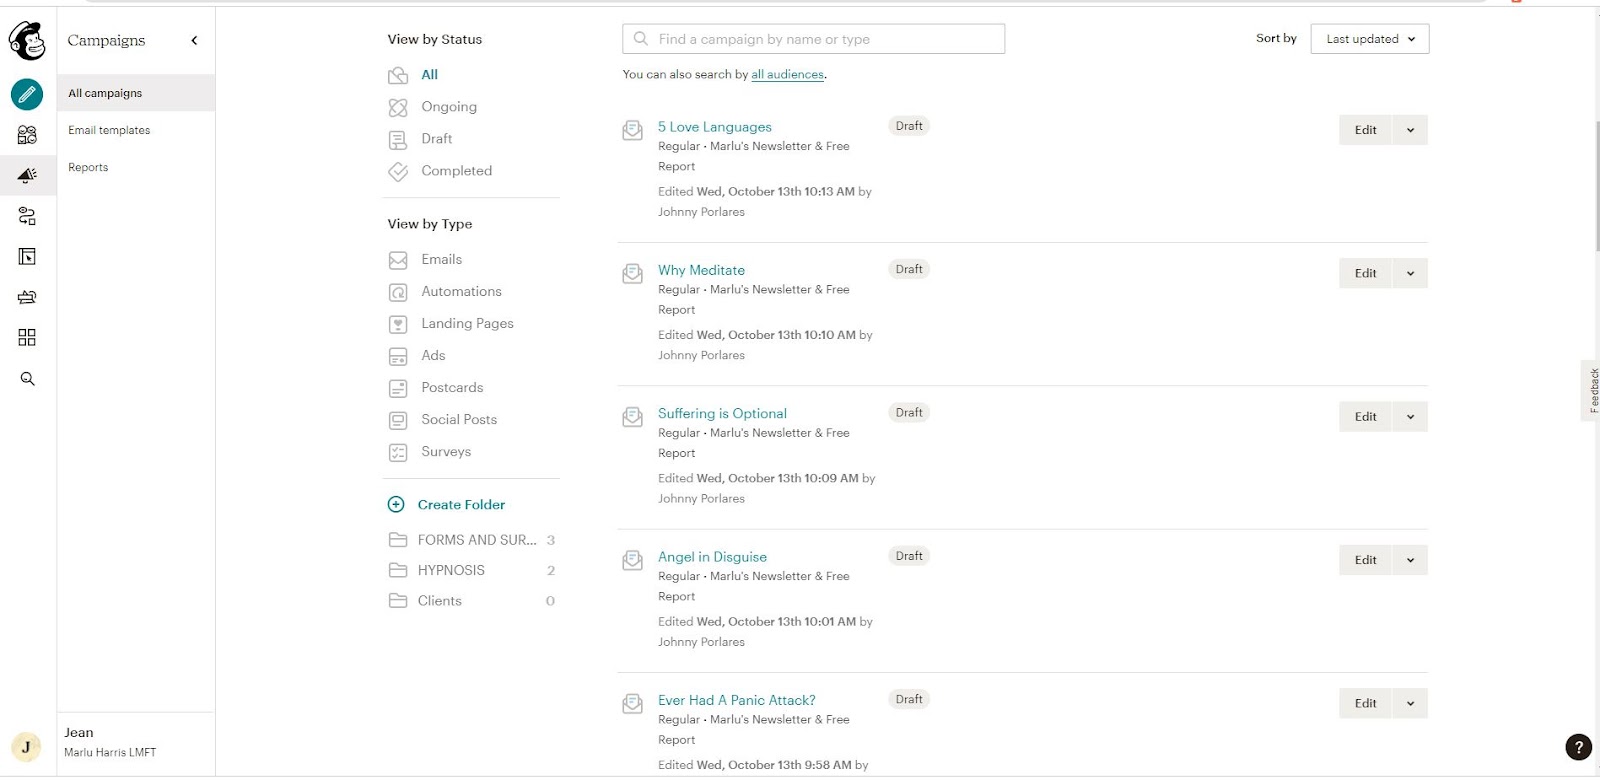Filter campaigns by Draft status
The image size is (1600, 780).
(x=436, y=139)
